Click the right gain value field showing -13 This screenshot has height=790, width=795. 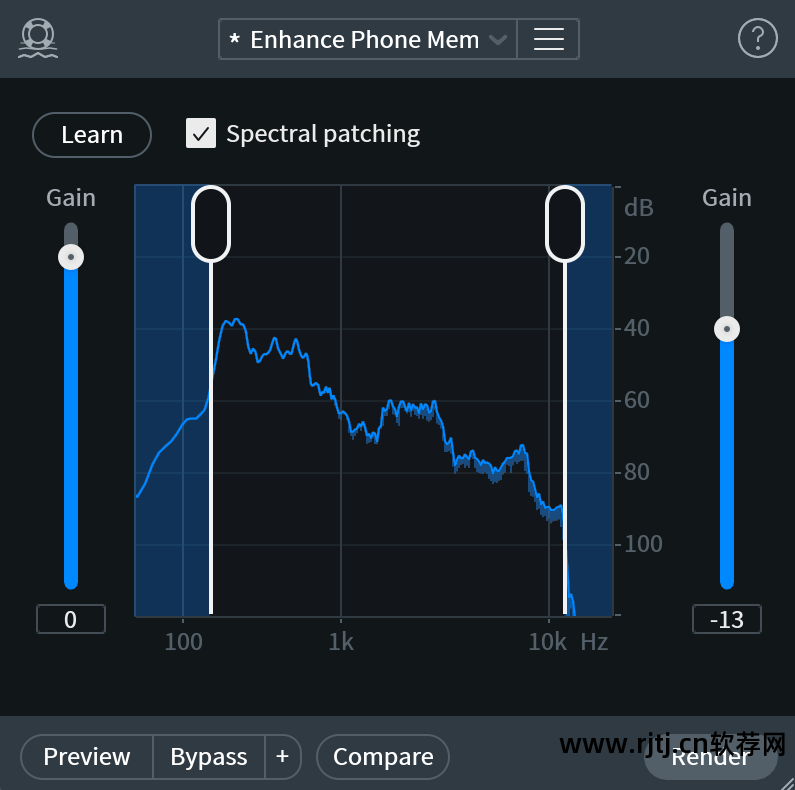(726, 620)
